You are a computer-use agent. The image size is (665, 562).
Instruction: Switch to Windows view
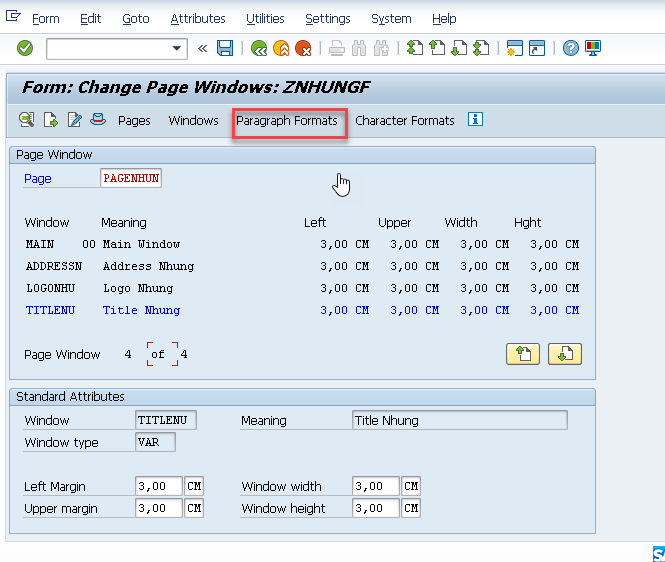(193, 121)
